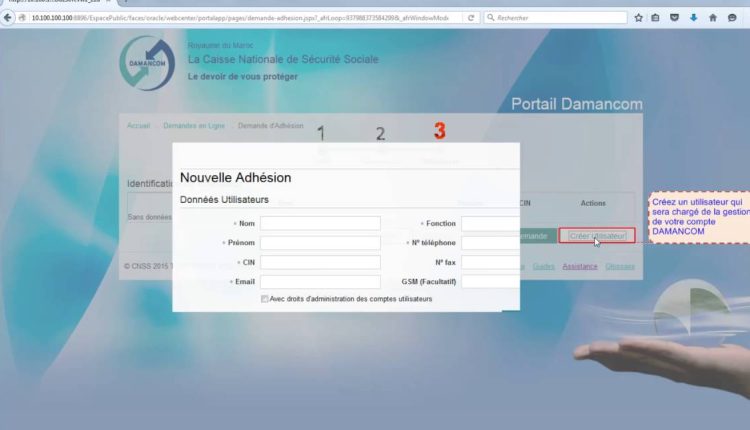Open the bookmarks library icon

(655, 18)
